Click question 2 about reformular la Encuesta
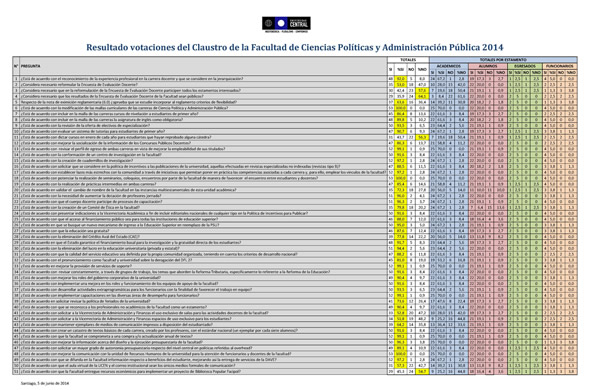Image resolution: width=590 pixels, height=390 pixels. (x=79, y=85)
